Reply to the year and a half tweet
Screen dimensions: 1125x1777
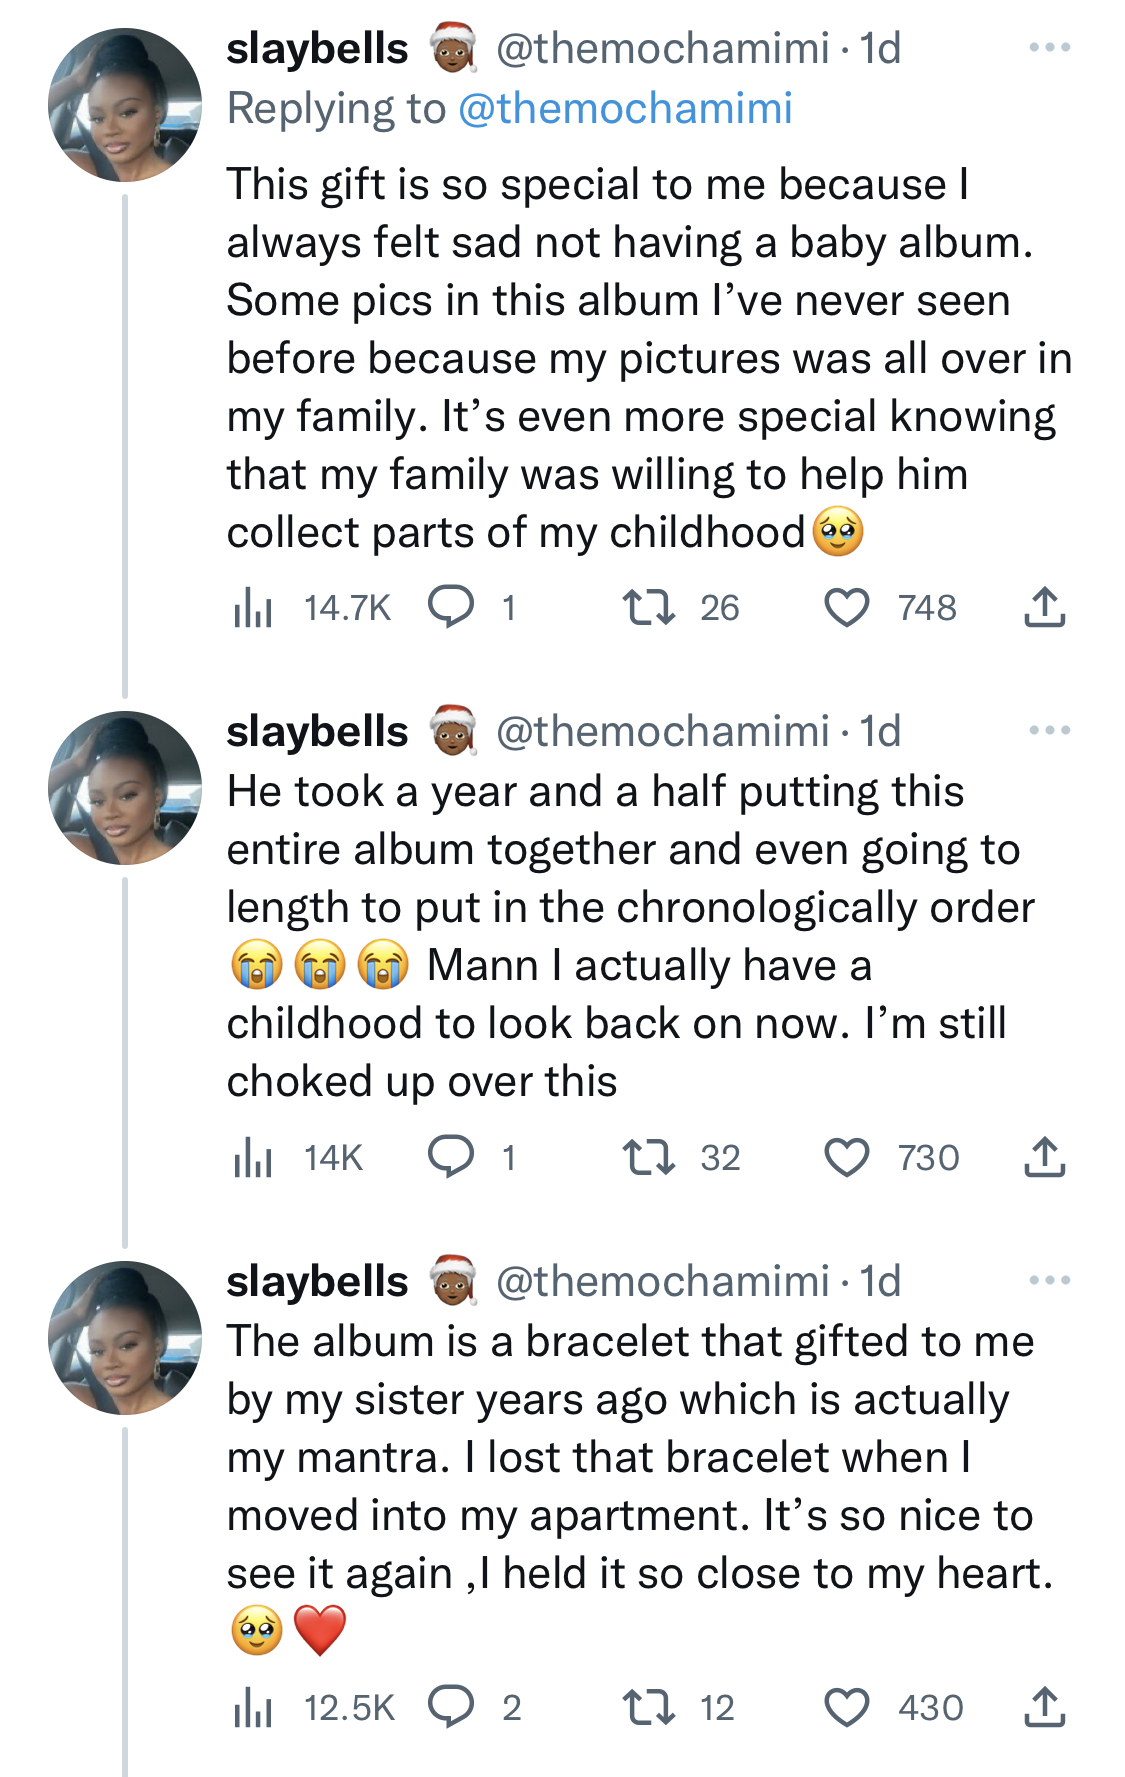coord(451,1157)
